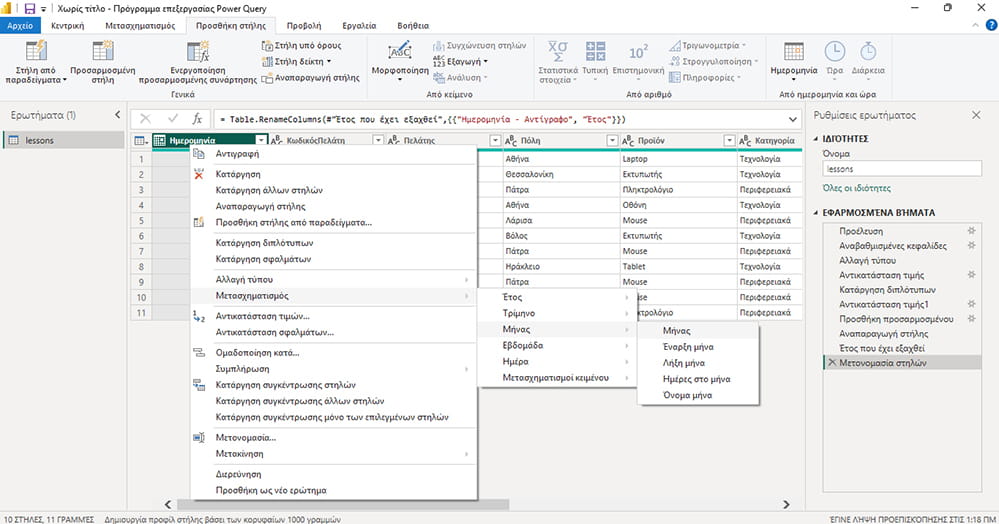Click the Standard (Τυπική) calculations icon
999x524 pixels.
pyautogui.click(x=595, y=51)
